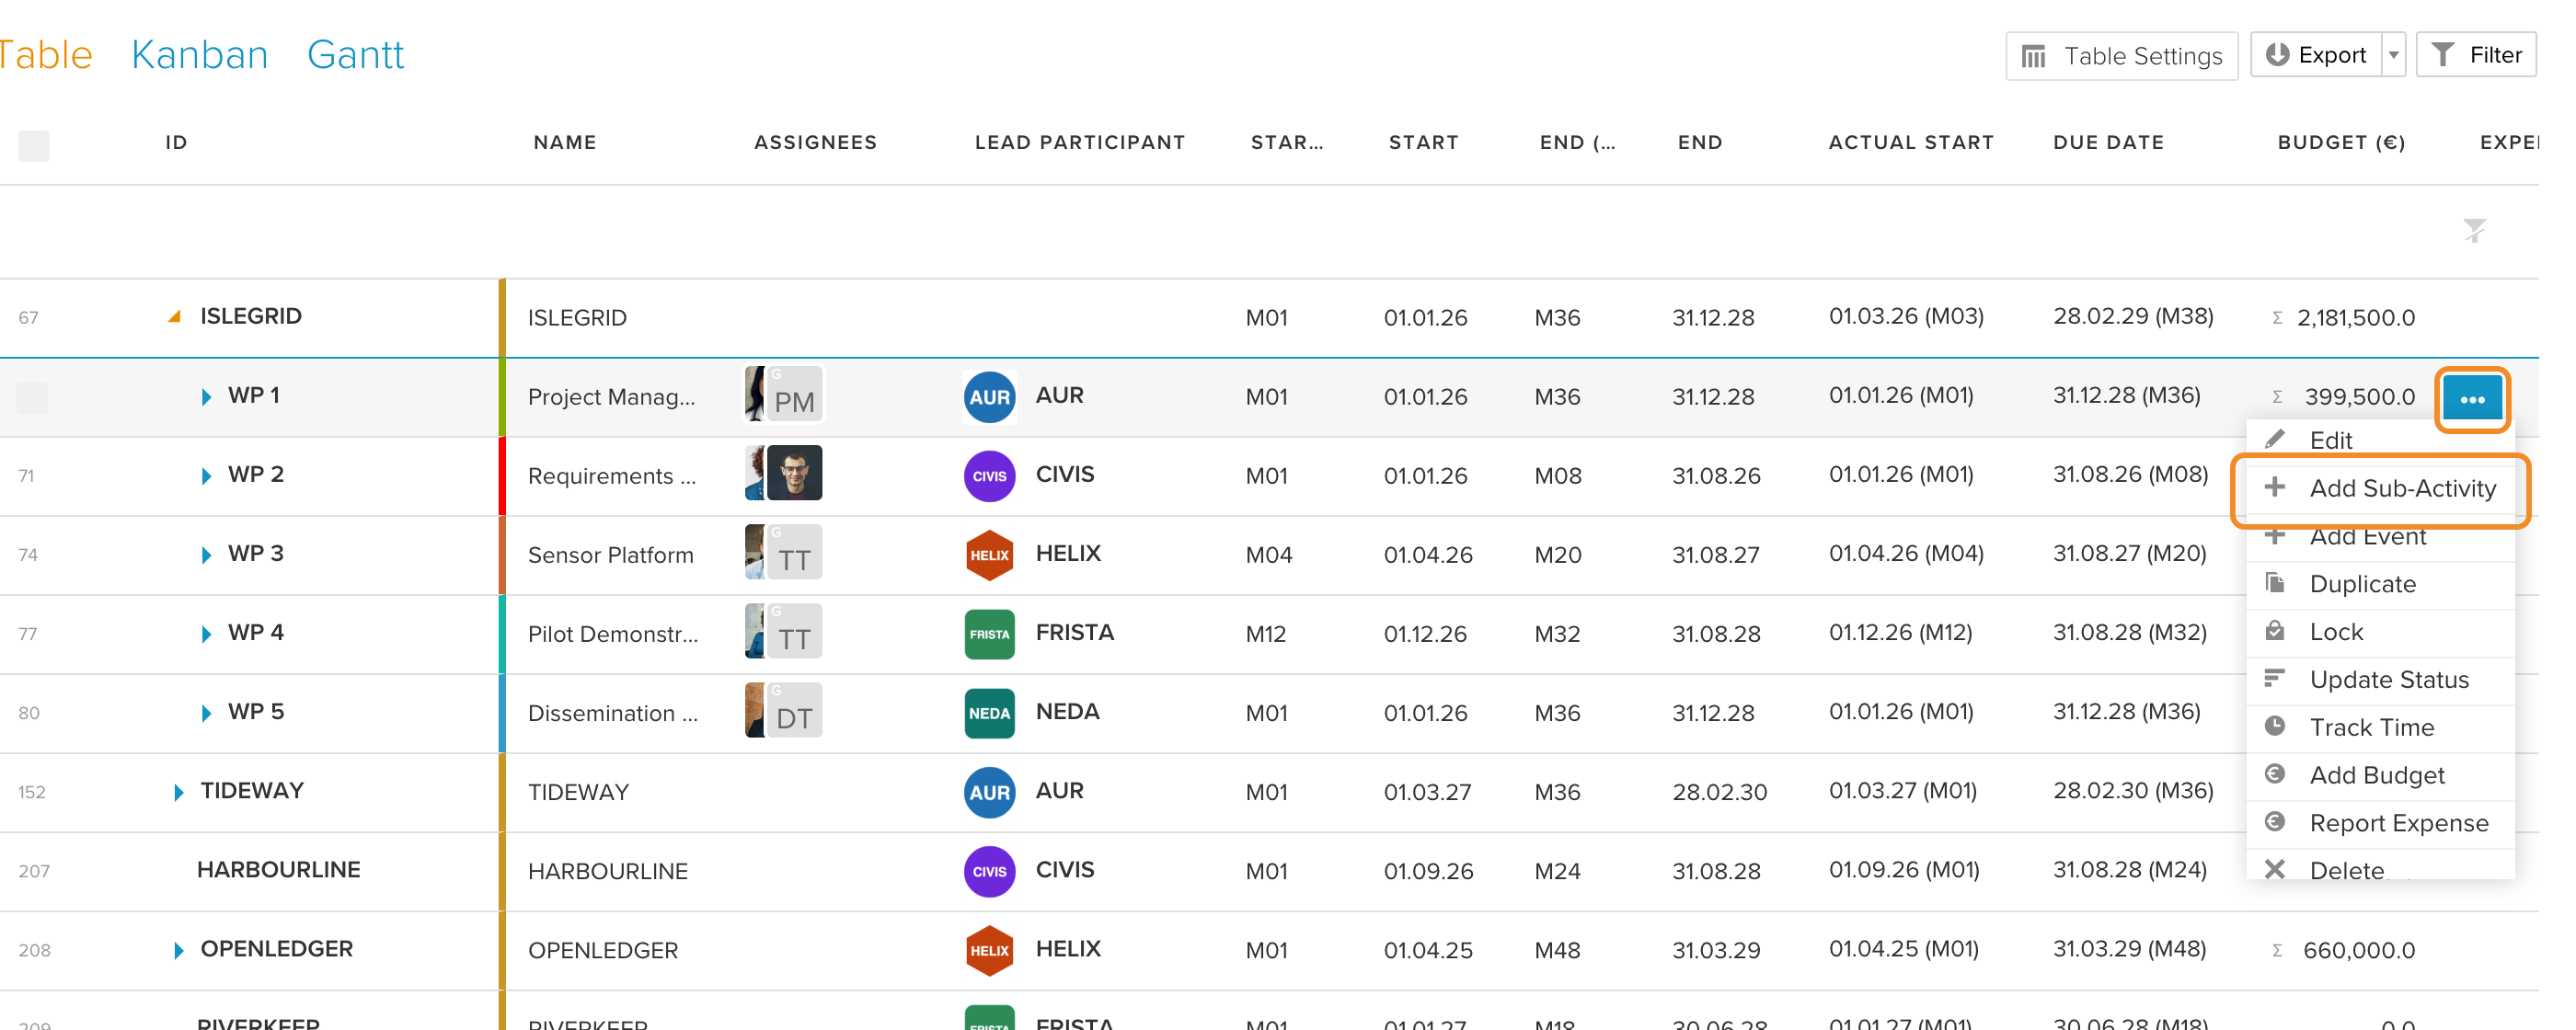Screen dimensions: 2576x1030
Task: Open Table Settings
Action: [x=2121, y=56]
